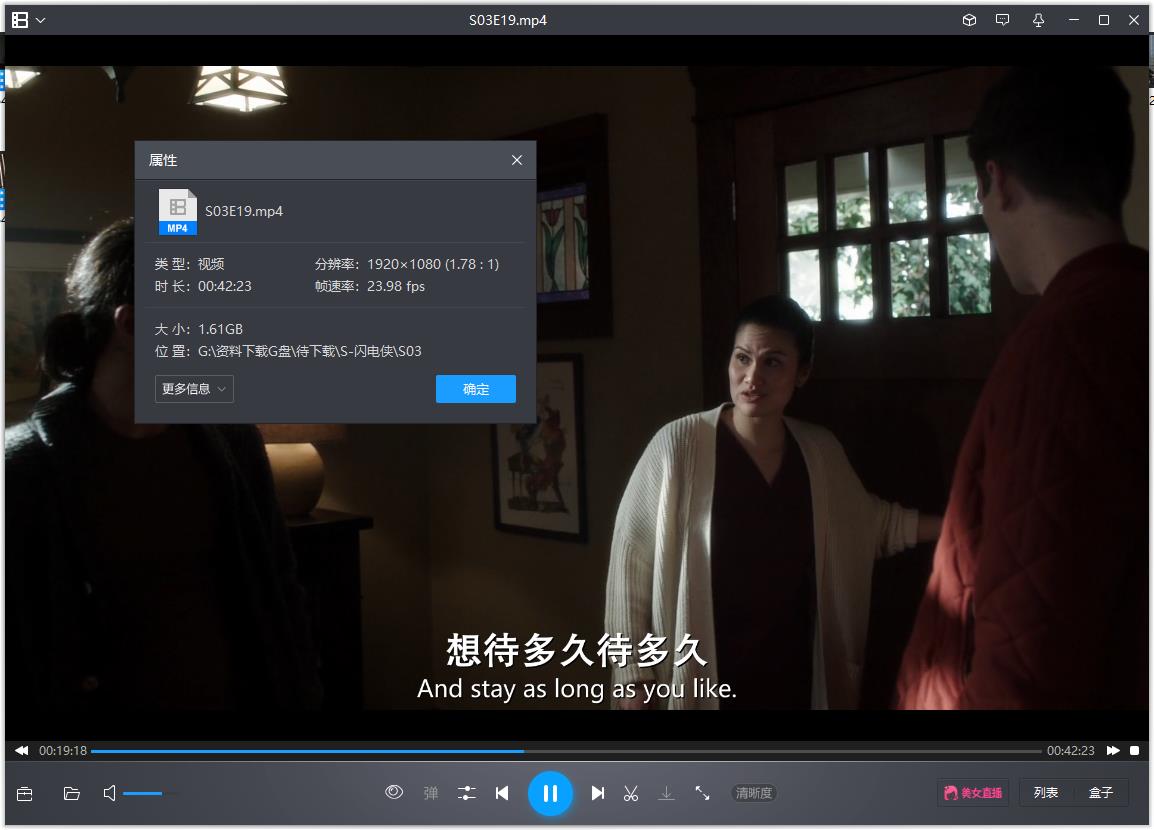Click the 3D box icon in title bar

[x=969, y=21]
